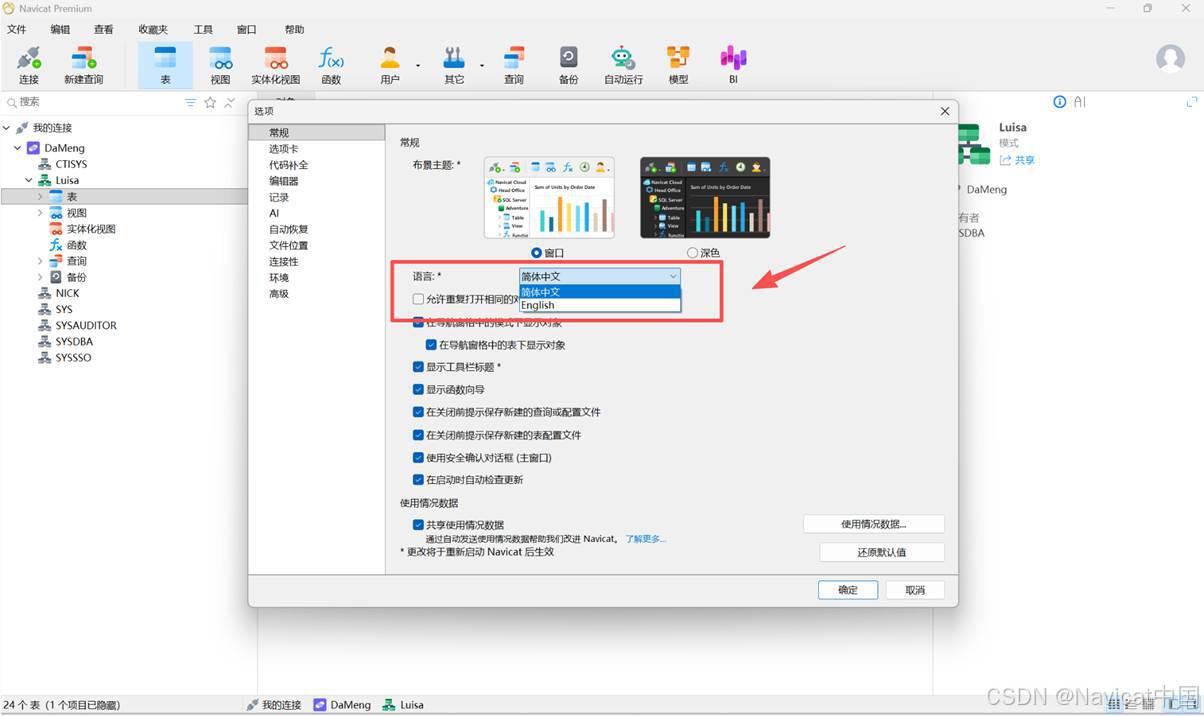
Task: Click the 实体化视图 toolbar icon
Action: click(x=276, y=65)
